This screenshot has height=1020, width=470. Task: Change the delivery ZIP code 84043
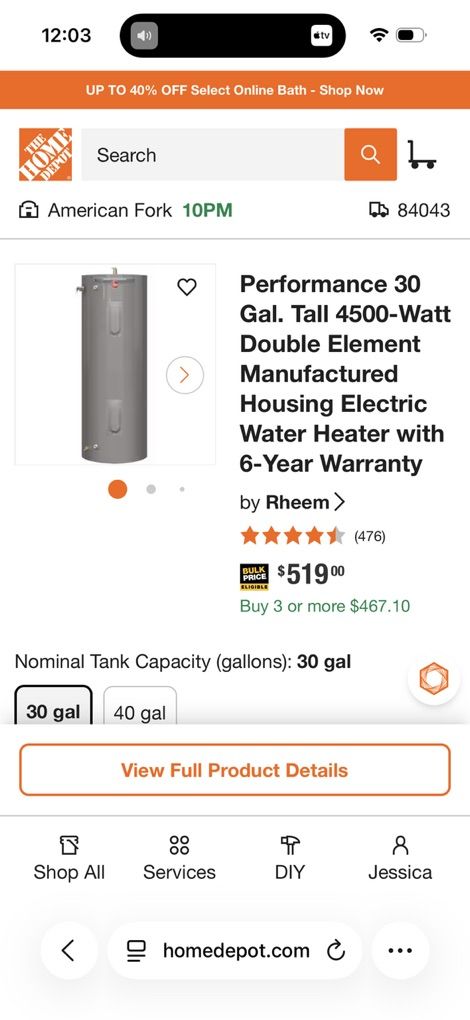point(410,210)
